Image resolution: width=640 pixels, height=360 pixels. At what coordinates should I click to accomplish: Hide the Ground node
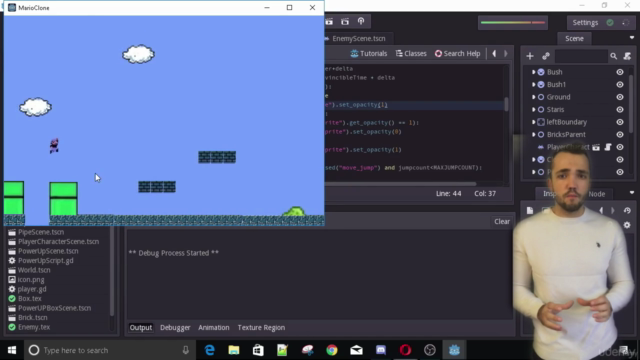coord(620,97)
